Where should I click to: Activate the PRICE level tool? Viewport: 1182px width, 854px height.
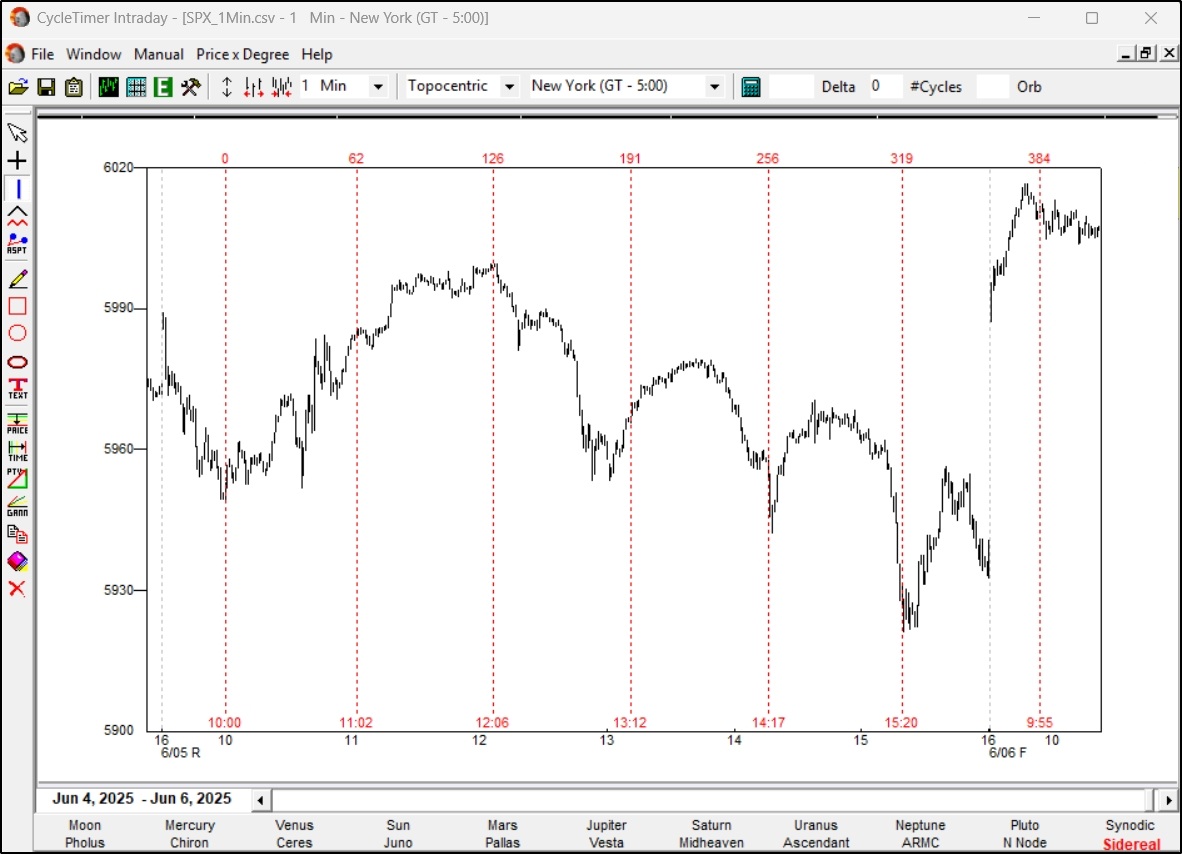point(16,423)
